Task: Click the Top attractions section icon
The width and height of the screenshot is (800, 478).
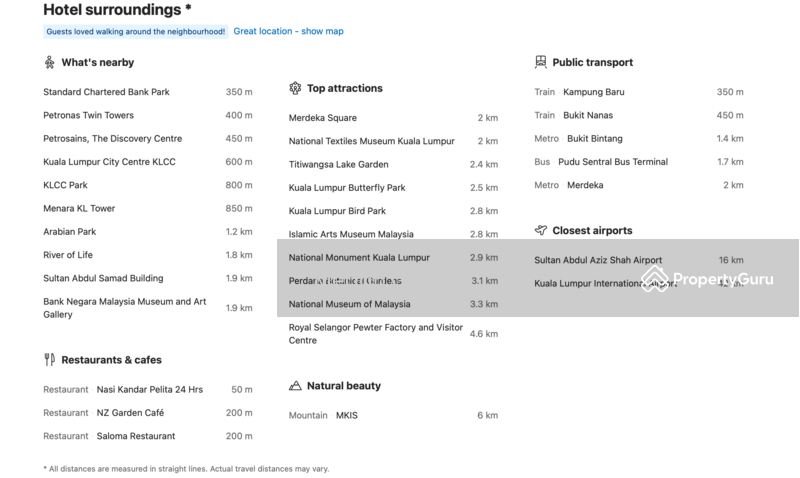Action: 295,88
